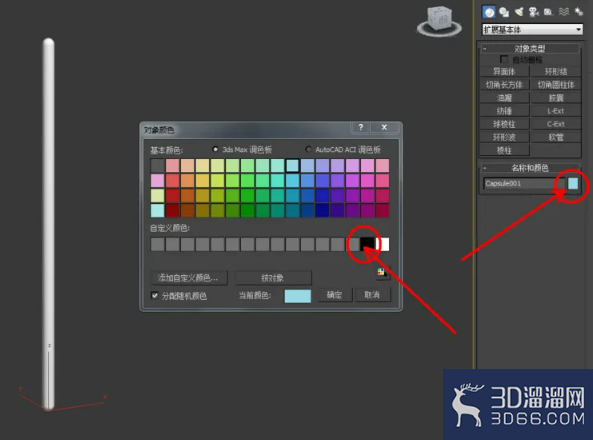Viewport: 593px width, 440px height.
Task: Click the select-by-color icon in dialog
Action: 382,272
